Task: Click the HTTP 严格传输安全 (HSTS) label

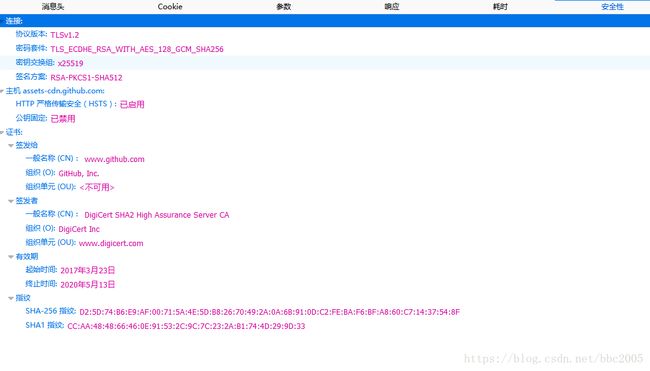Action: pos(66,104)
